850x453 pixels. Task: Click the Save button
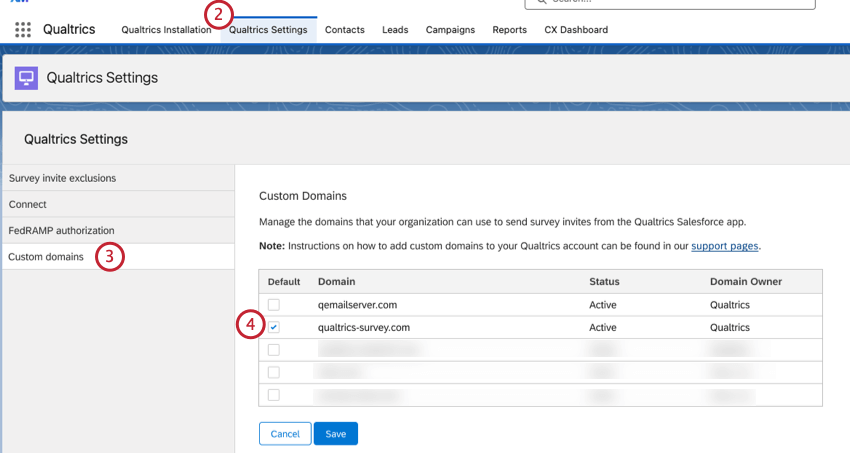[x=335, y=434]
